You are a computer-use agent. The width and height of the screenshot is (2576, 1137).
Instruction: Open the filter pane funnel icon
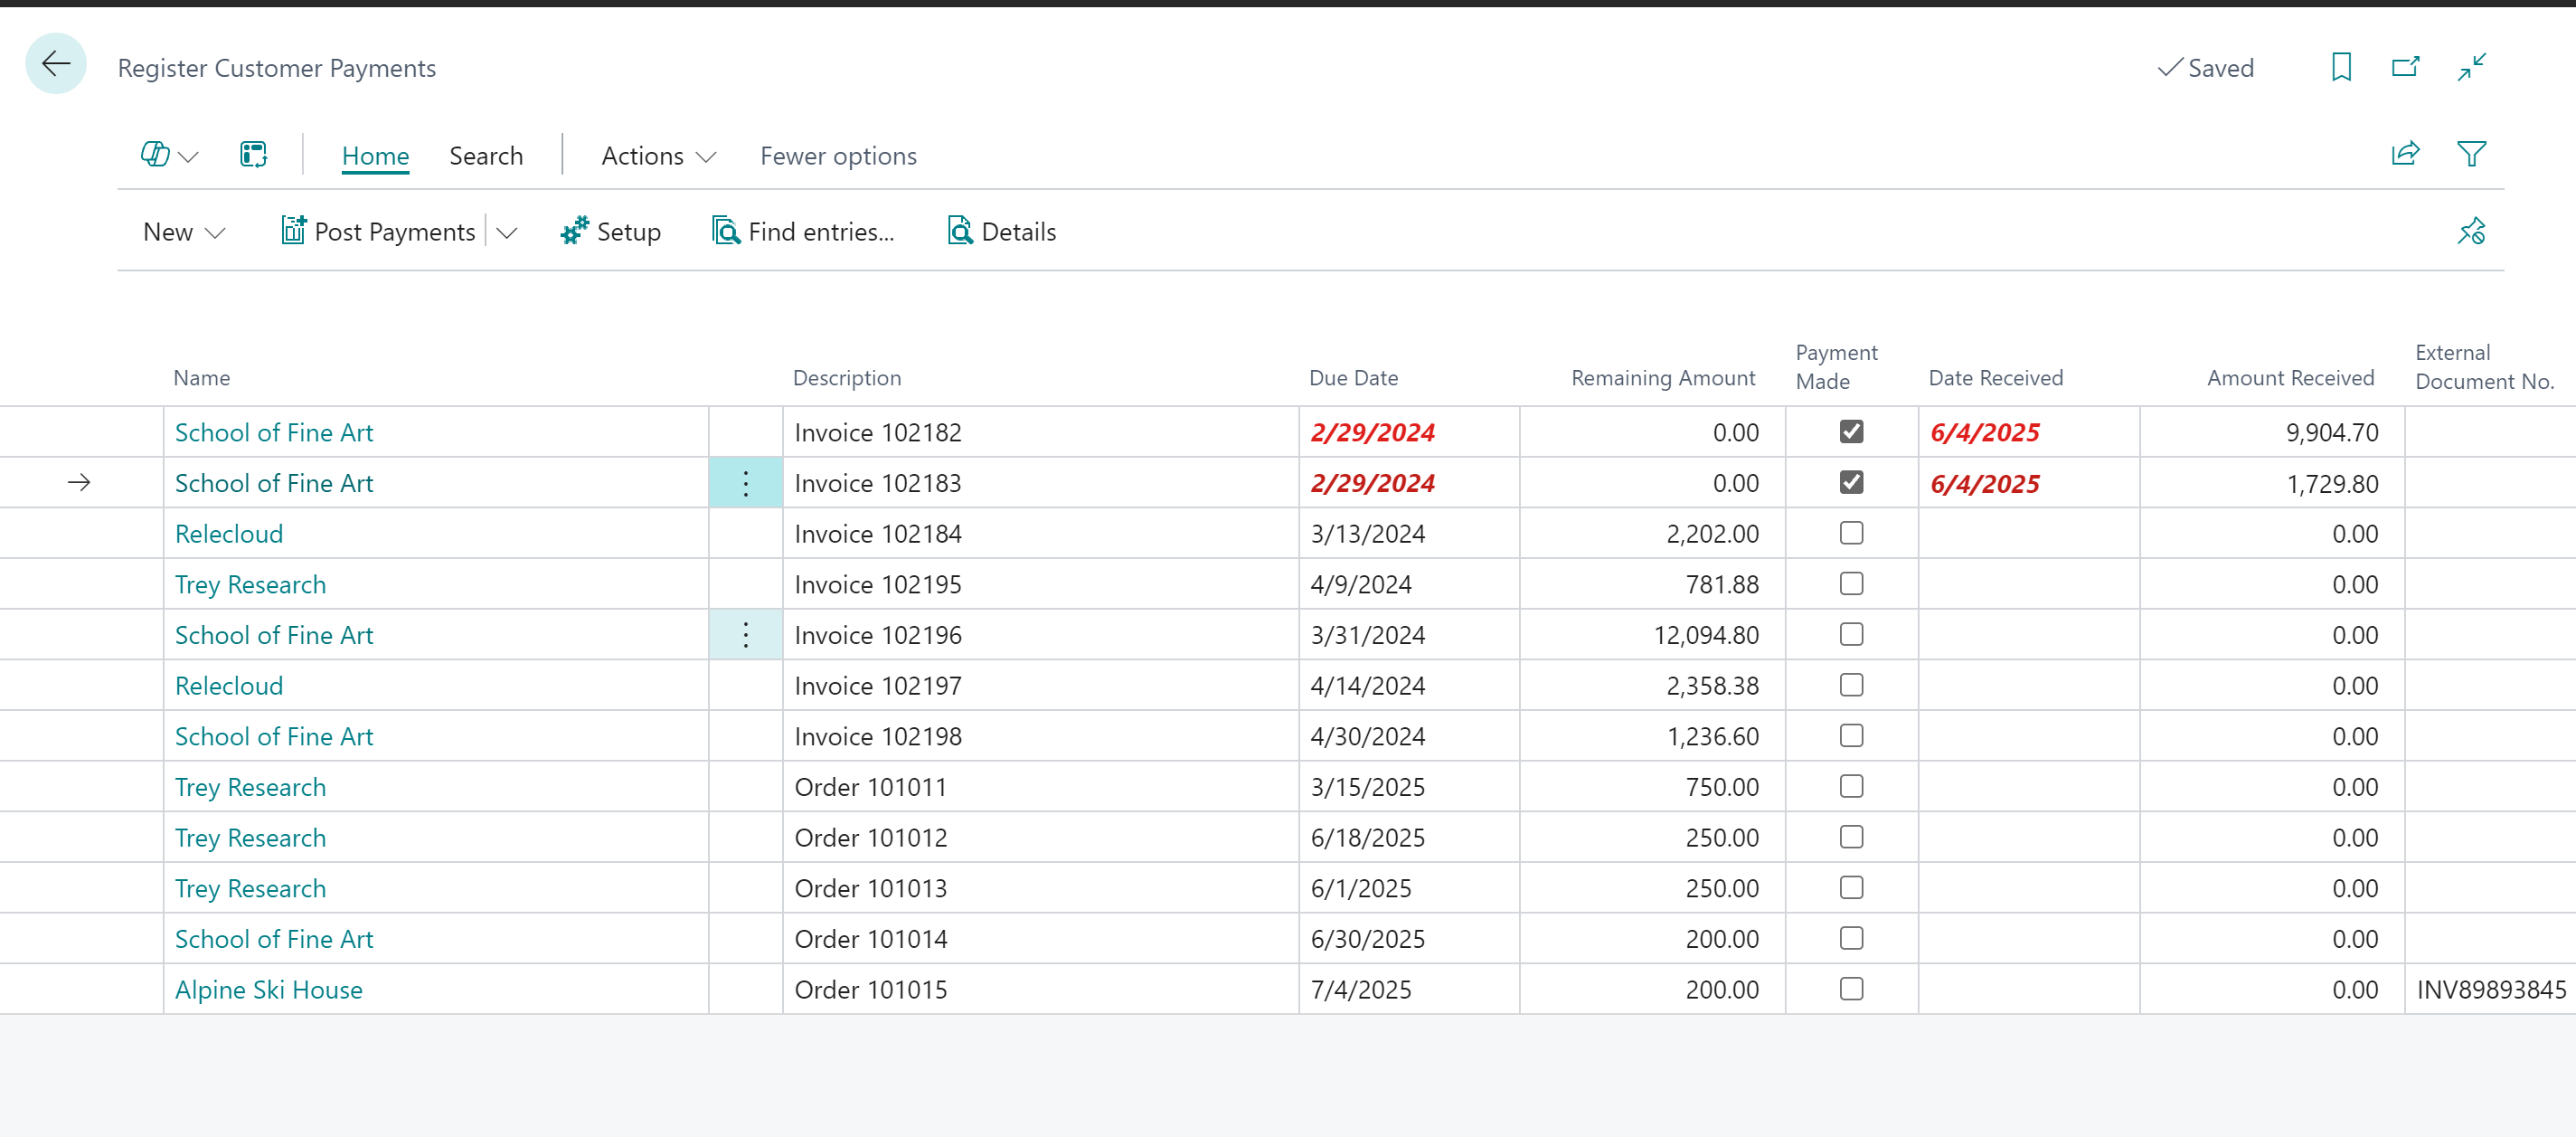tap(2471, 154)
